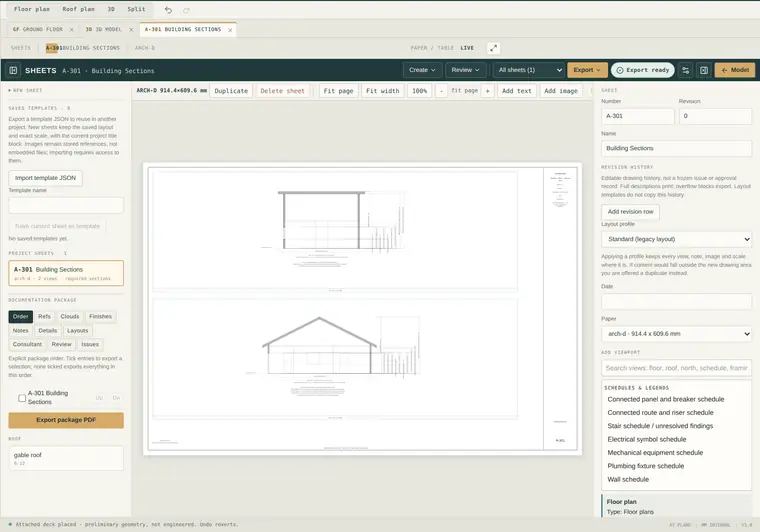Image resolution: width=760 pixels, height=532 pixels.
Task: Open the Create dropdown
Action: [x=422, y=70]
